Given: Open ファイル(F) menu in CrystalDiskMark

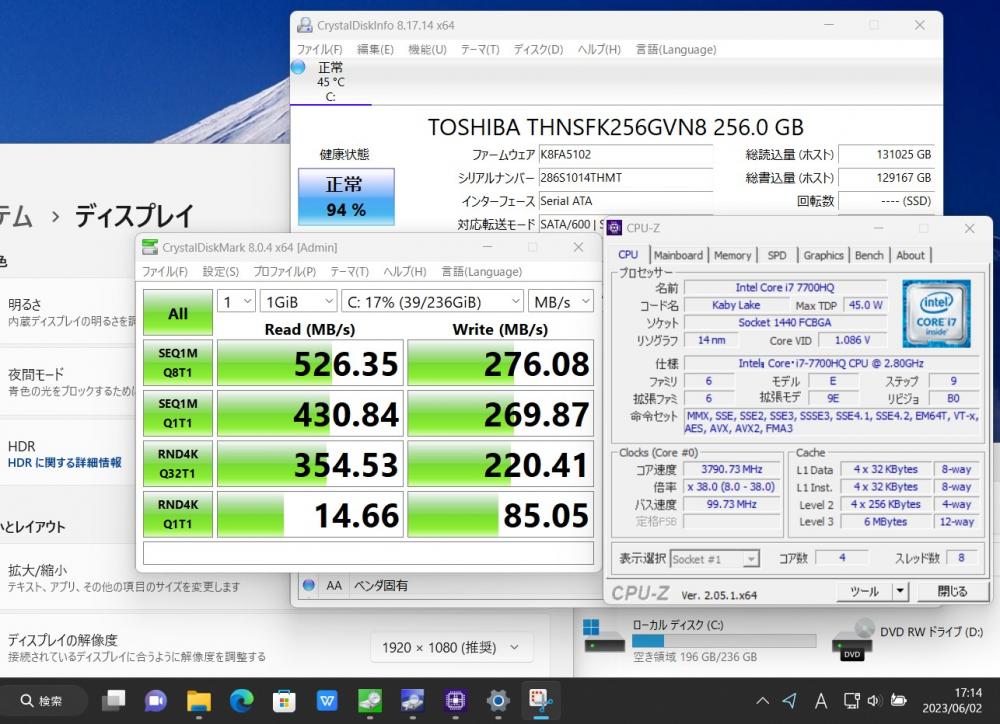Looking at the screenshot, I should [165, 272].
